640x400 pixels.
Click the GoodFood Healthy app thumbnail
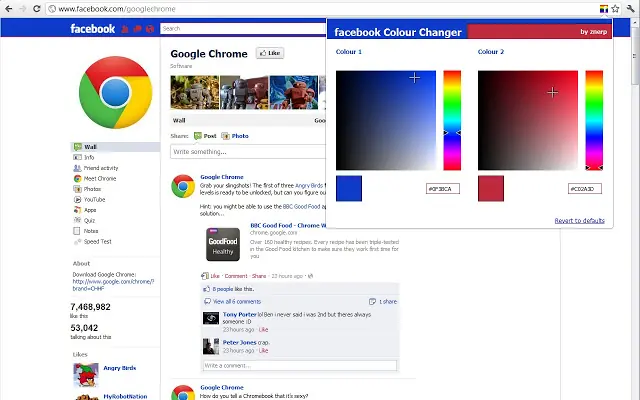(x=222, y=244)
